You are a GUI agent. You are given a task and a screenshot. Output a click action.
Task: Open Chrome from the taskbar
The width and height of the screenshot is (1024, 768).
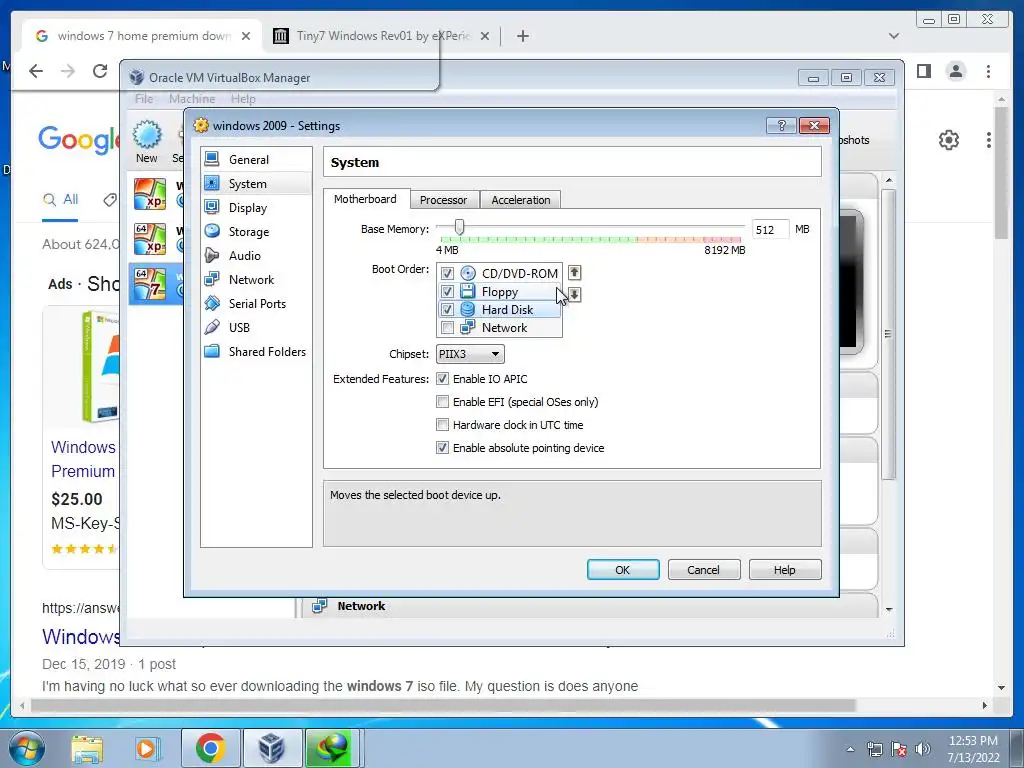click(x=210, y=748)
